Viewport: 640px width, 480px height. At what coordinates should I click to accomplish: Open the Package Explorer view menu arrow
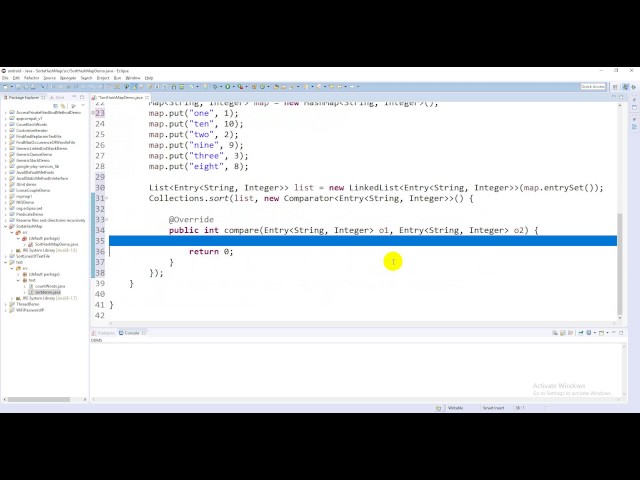(83, 106)
